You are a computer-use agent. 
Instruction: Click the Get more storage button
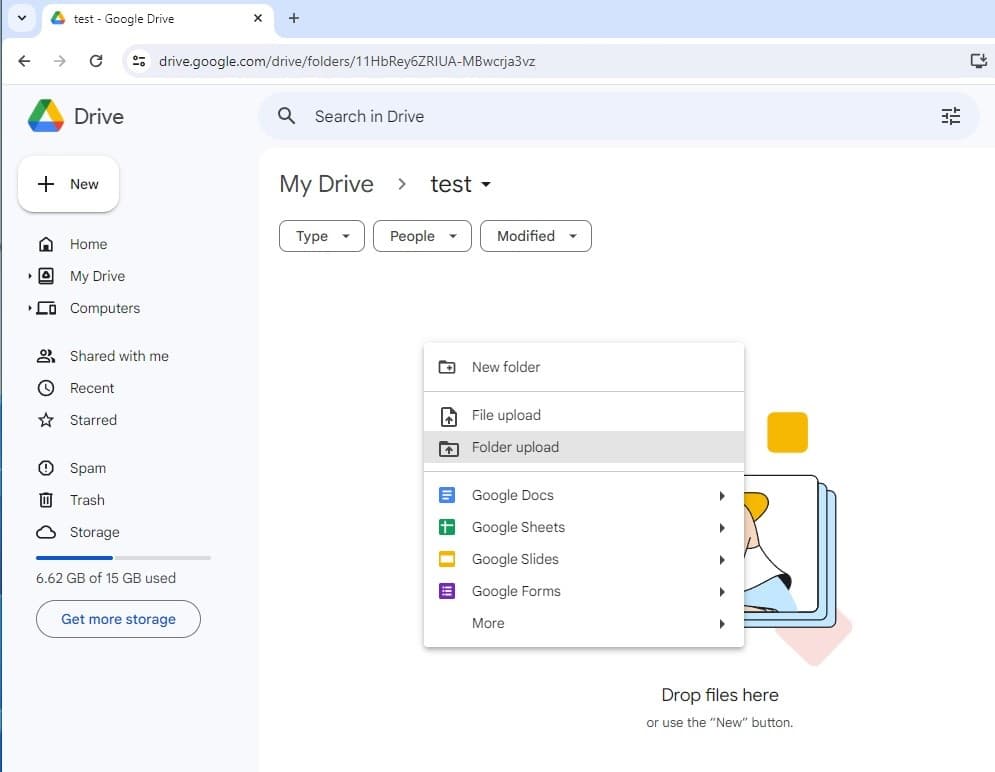pos(118,619)
